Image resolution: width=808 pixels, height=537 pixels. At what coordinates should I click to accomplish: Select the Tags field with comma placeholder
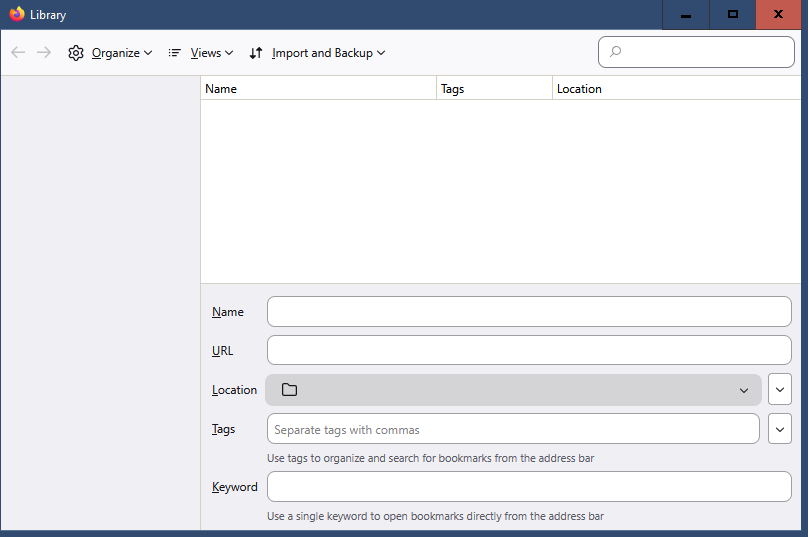point(513,429)
